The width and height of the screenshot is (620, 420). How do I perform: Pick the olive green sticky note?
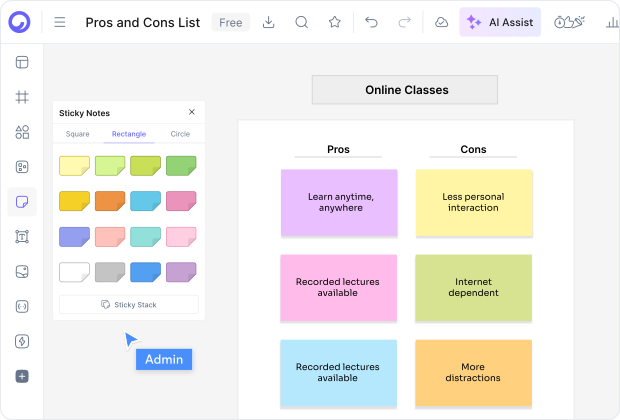[x=146, y=166]
